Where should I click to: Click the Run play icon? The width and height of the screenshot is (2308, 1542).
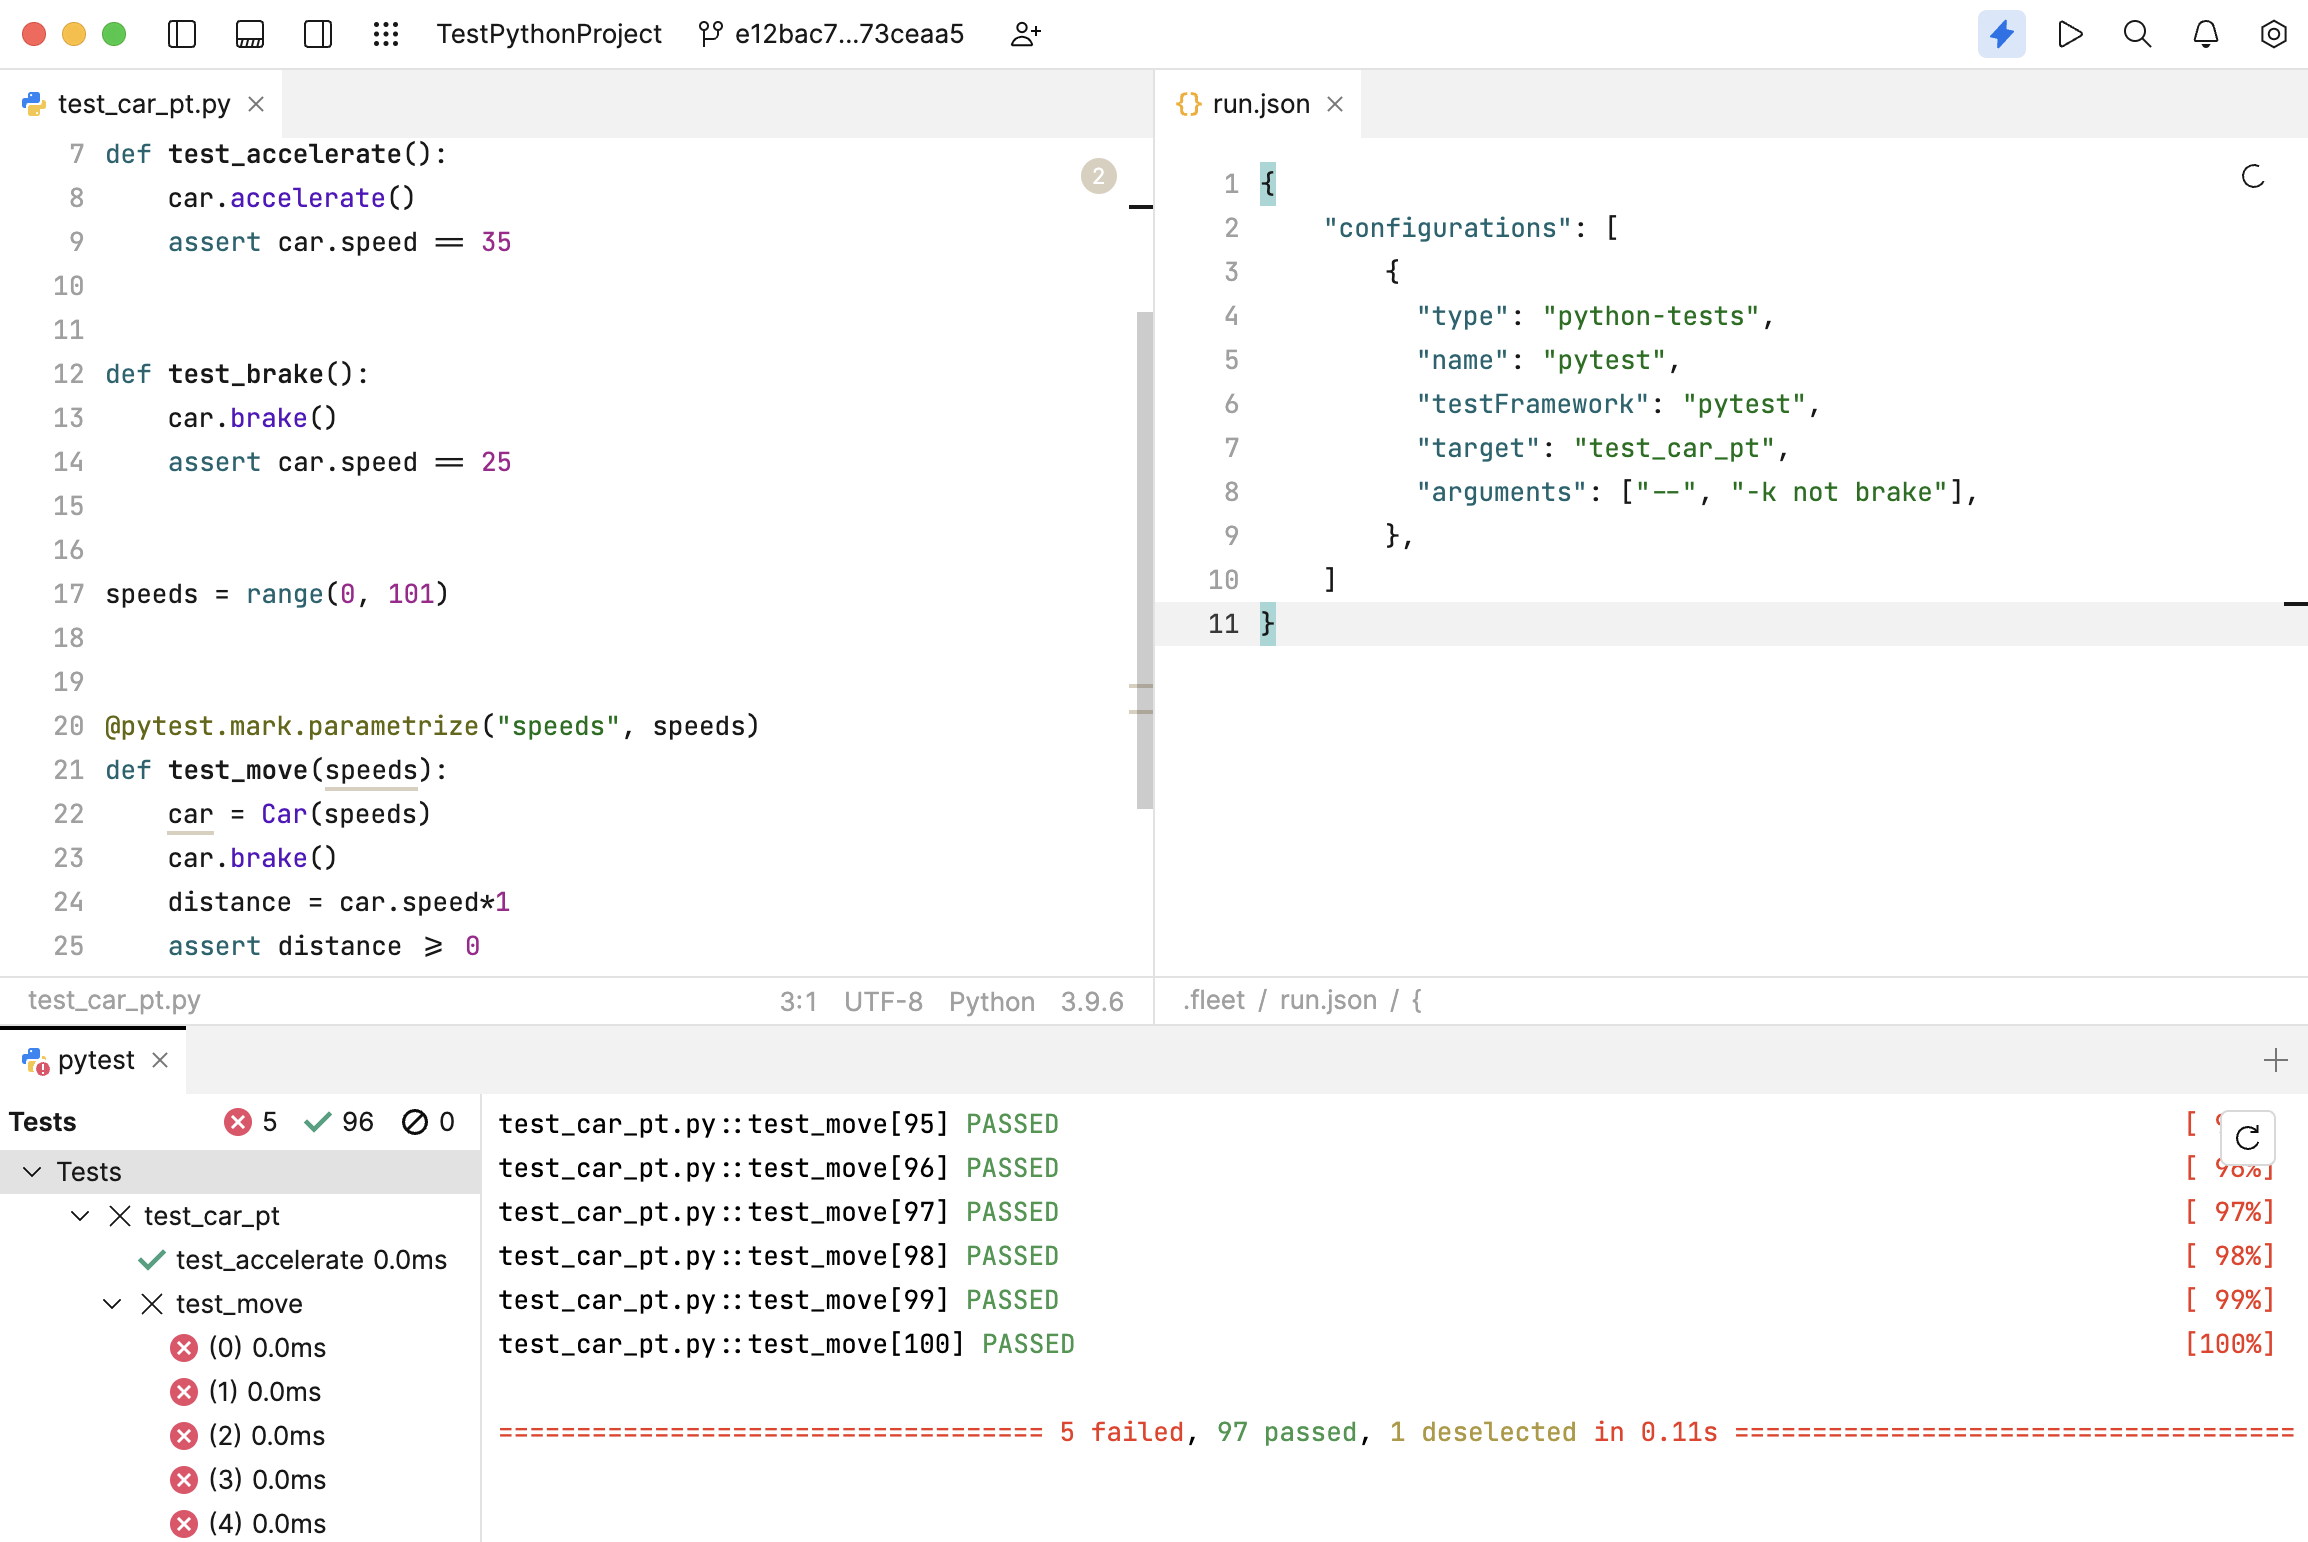(2070, 34)
